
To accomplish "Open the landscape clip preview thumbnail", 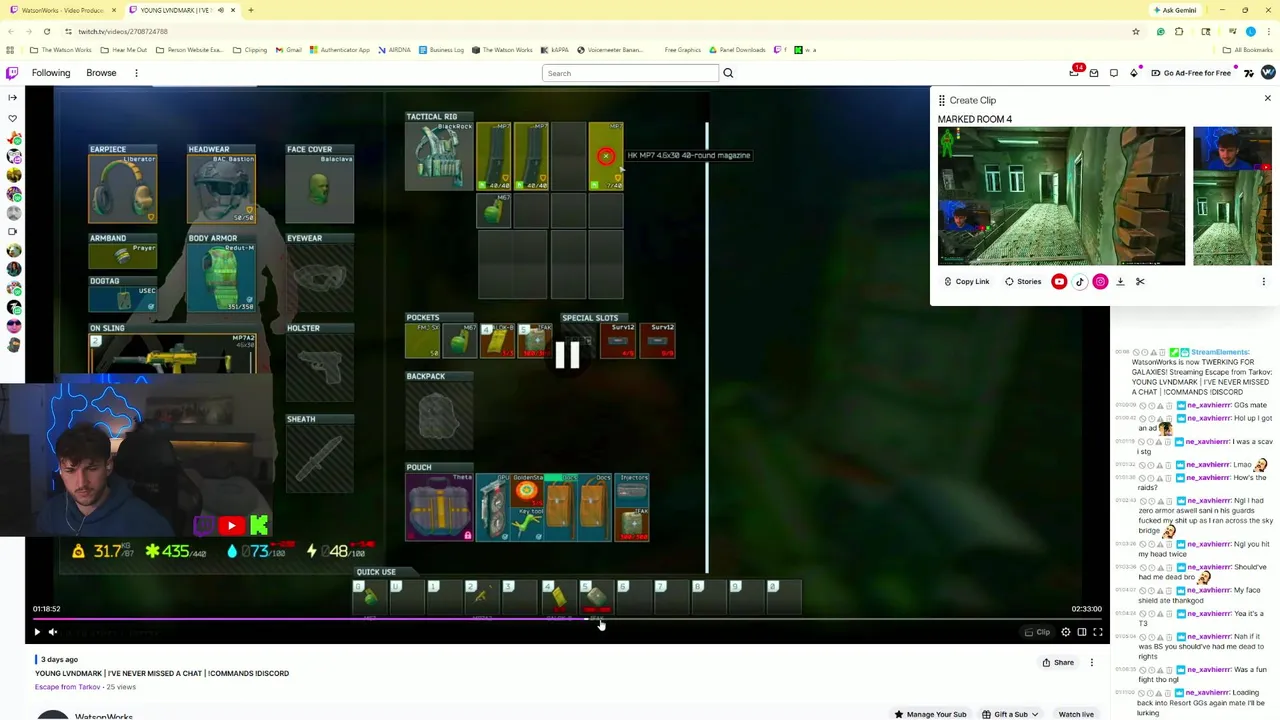I will (1061, 196).
